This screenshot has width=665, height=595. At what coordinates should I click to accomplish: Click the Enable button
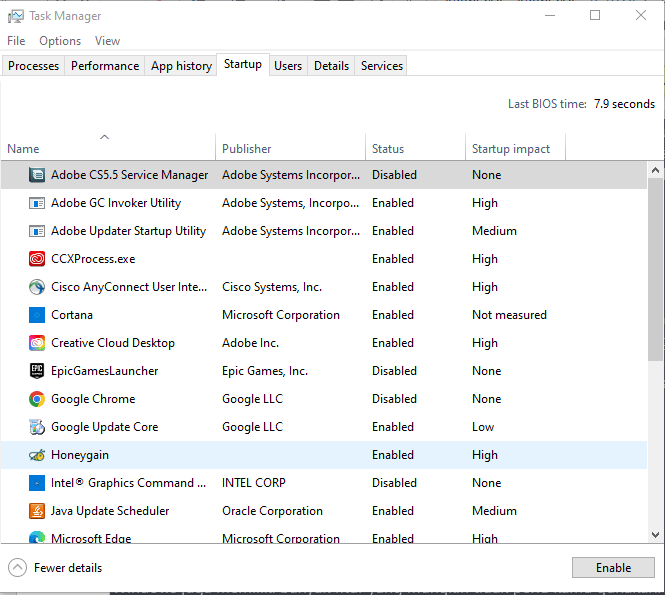pos(613,567)
